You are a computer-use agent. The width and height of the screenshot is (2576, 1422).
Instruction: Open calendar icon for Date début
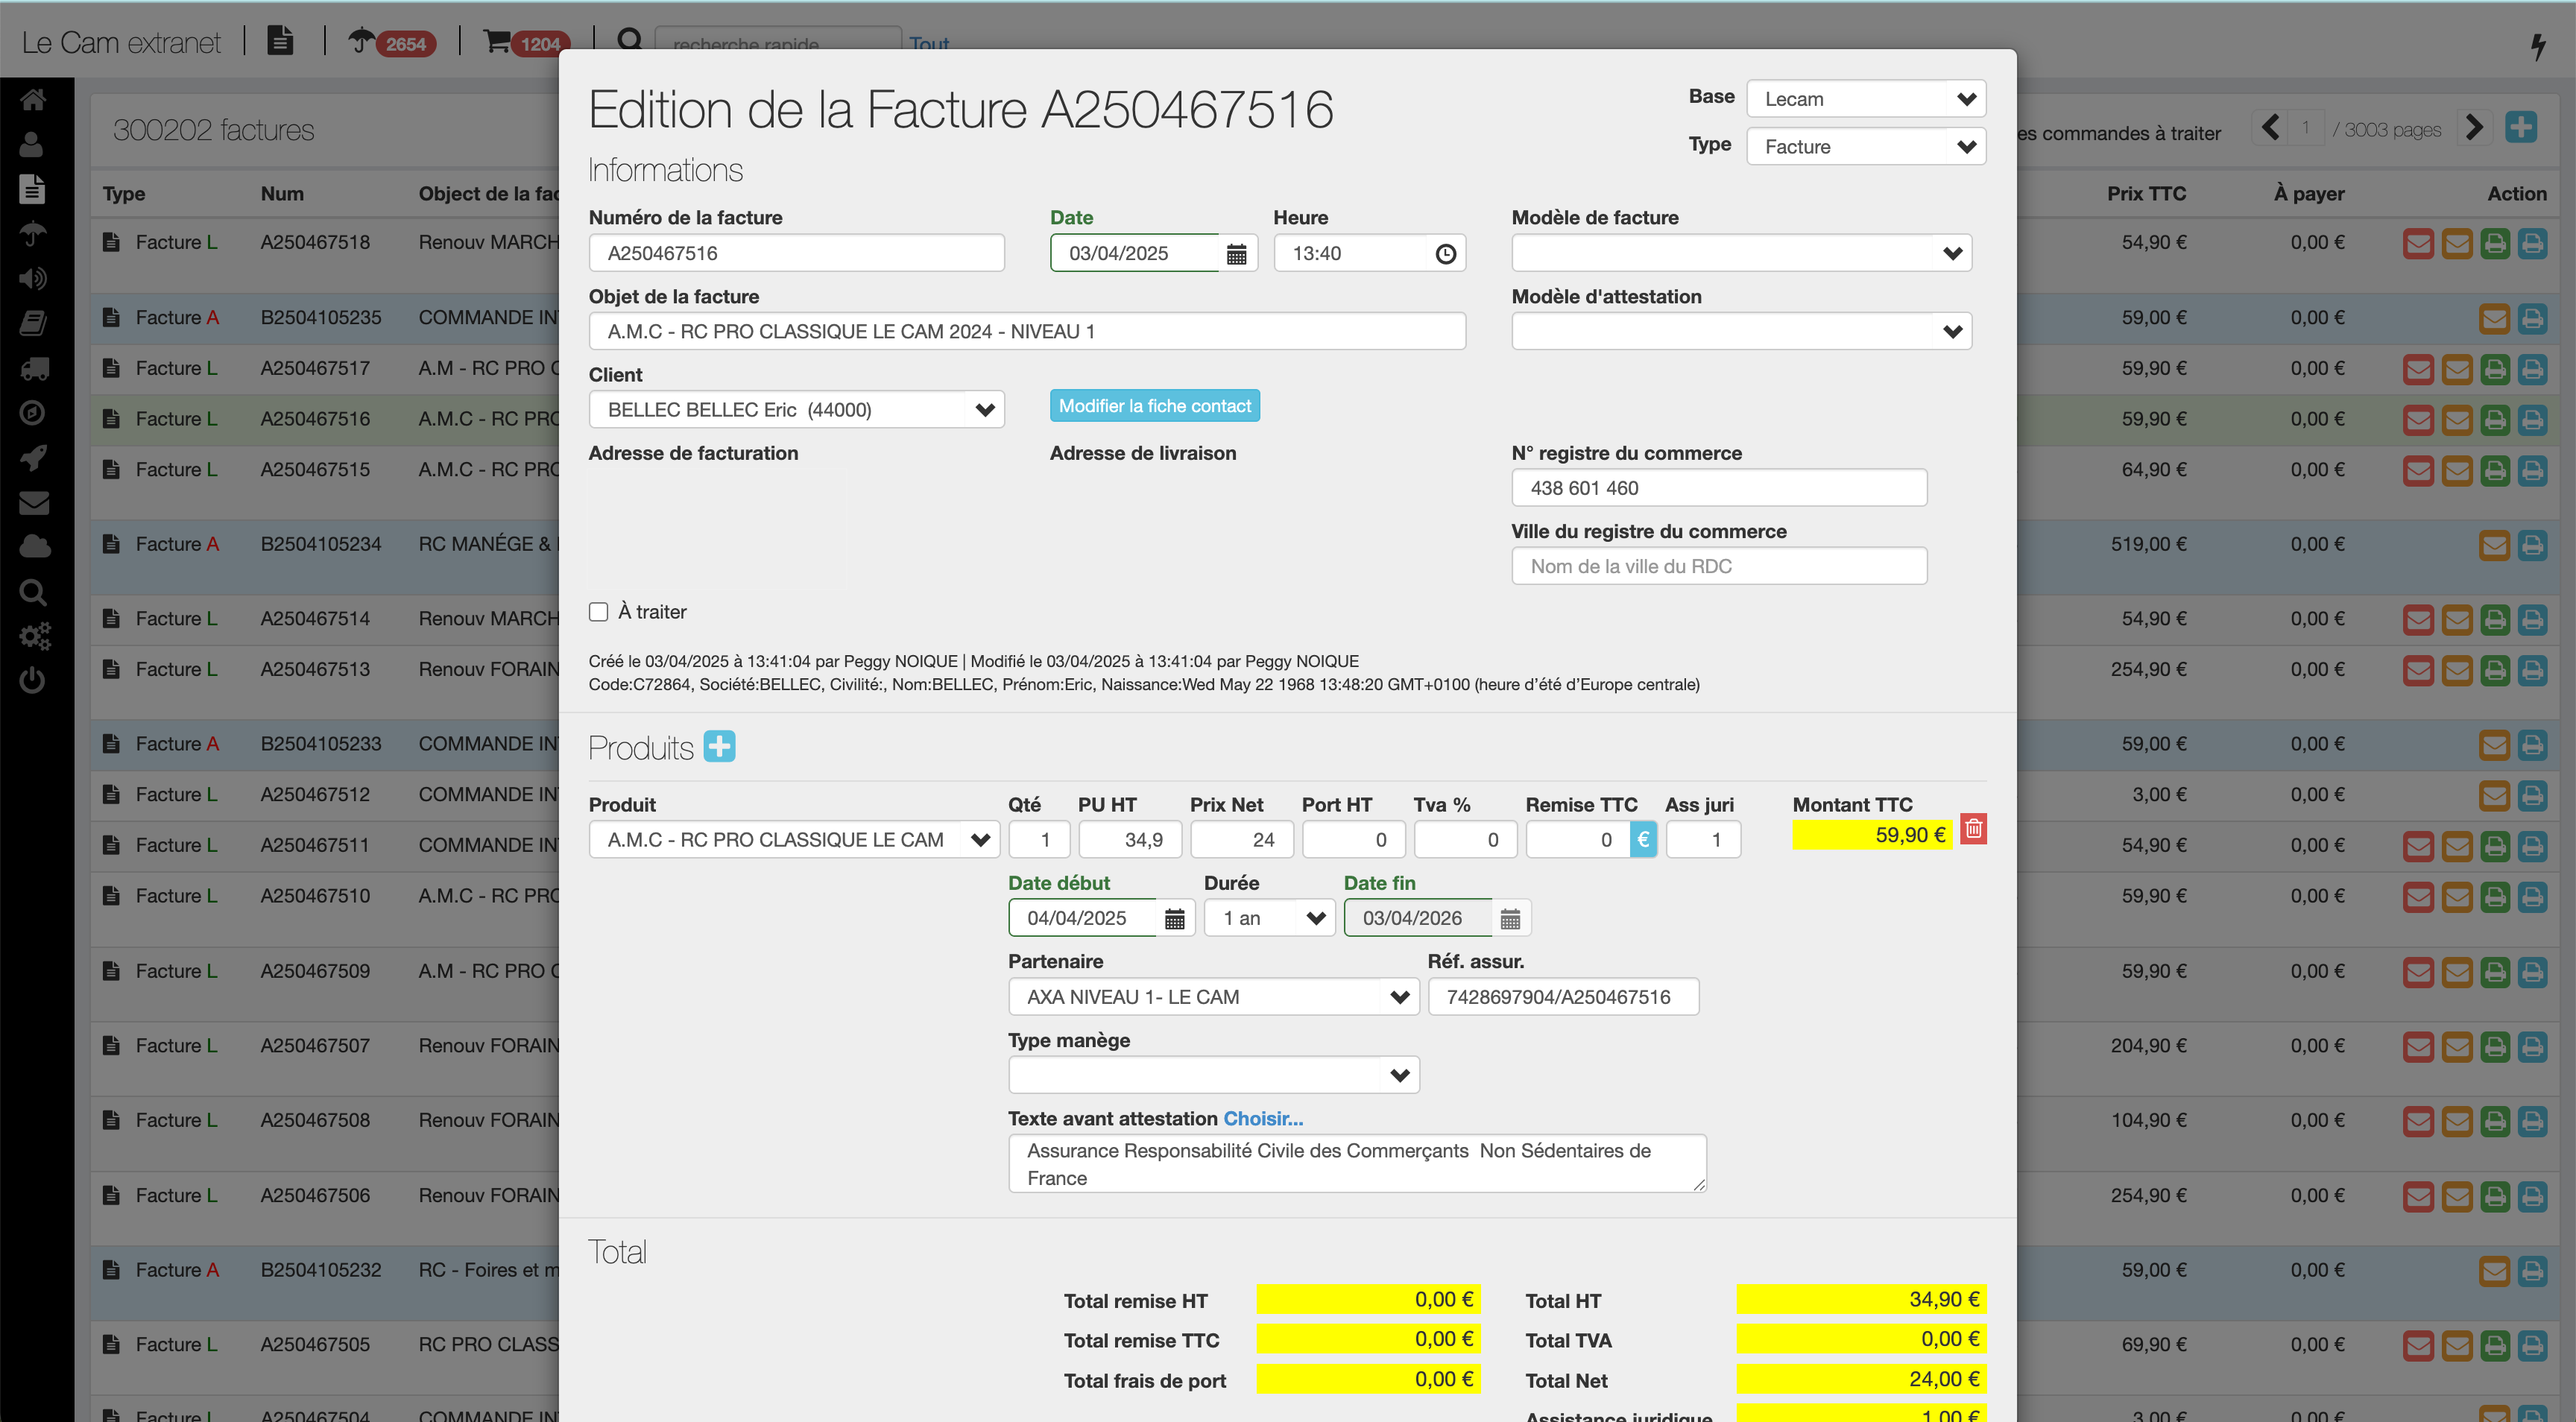pyautogui.click(x=1174, y=919)
